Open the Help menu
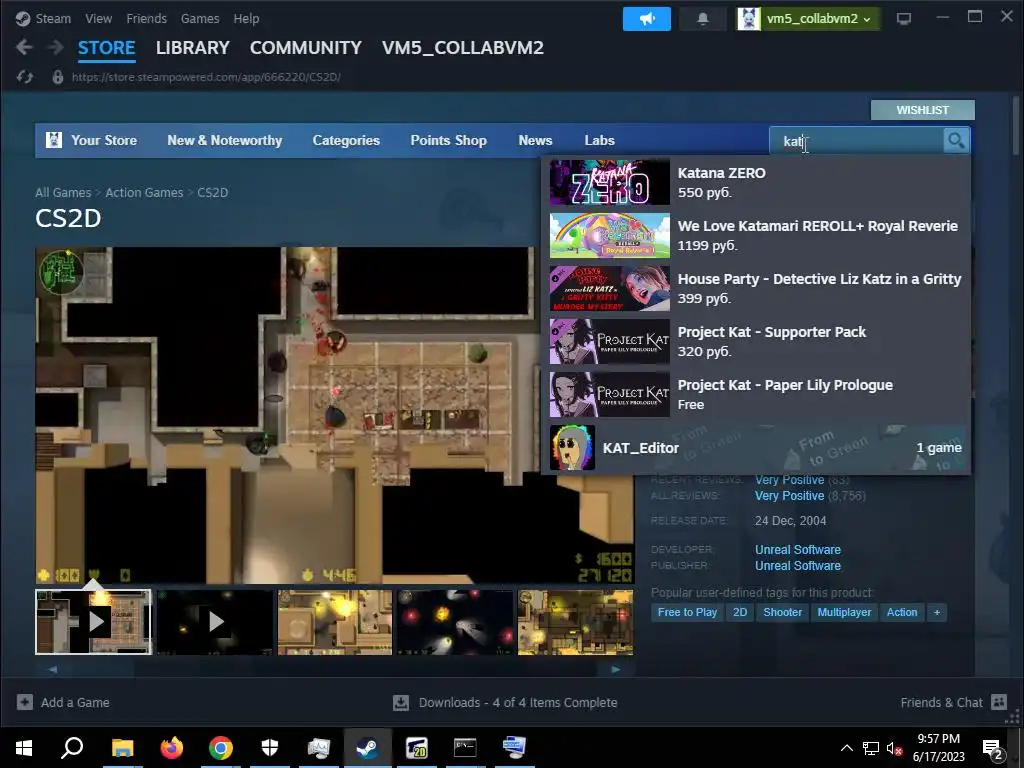Screen dimensions: 1024x768 [x=246, y=18]
